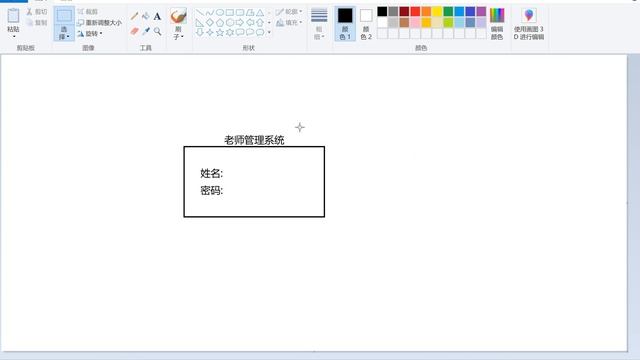
Task: Expand the full shapes gallery
Action: click(x=269, y=32)
